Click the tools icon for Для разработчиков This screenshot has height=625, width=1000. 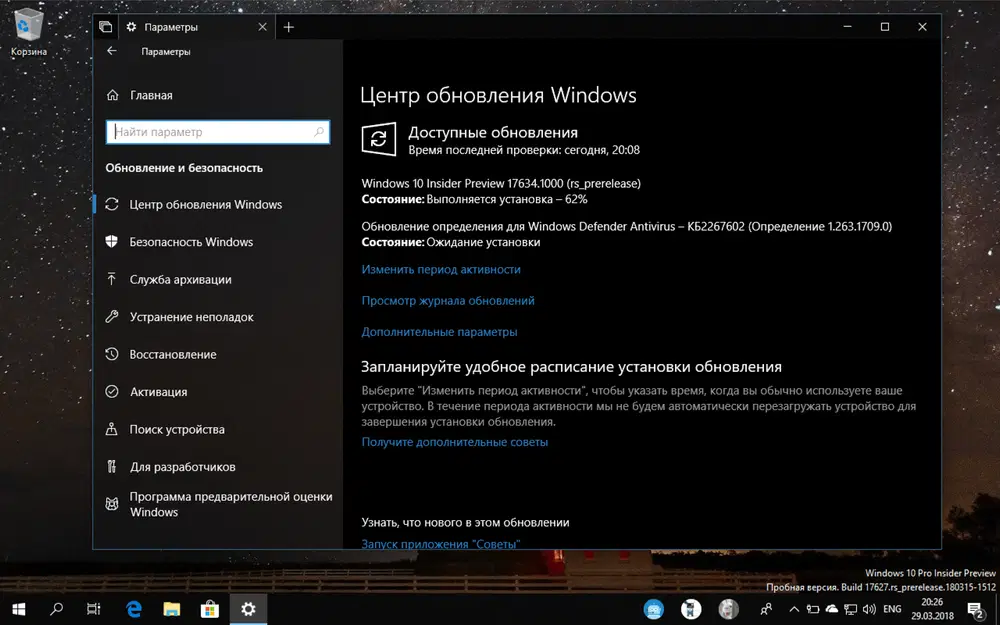[x=112, y=466]
